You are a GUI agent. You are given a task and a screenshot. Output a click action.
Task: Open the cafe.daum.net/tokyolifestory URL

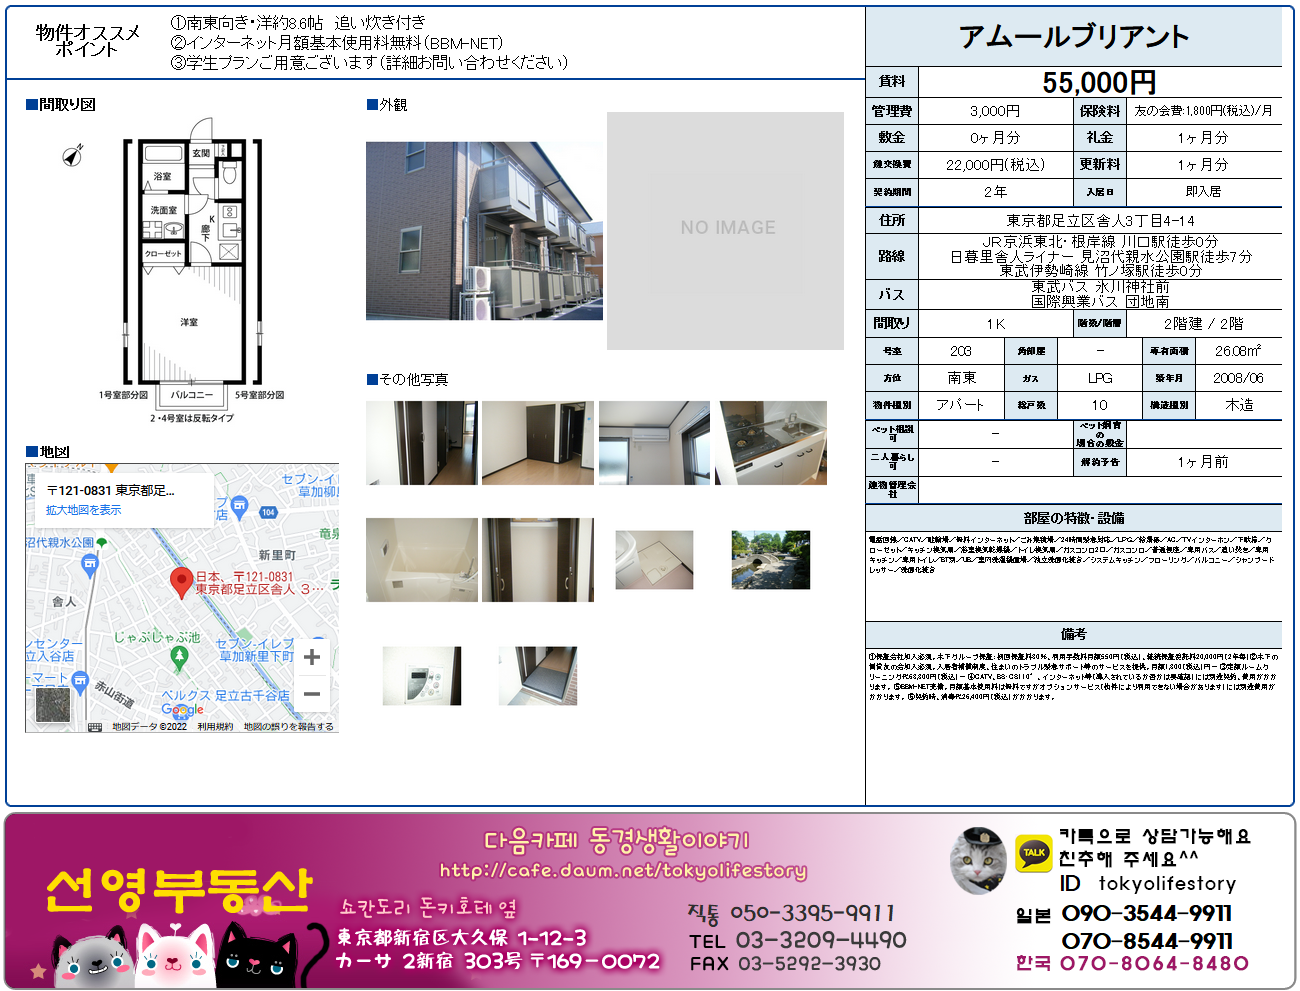623,870
